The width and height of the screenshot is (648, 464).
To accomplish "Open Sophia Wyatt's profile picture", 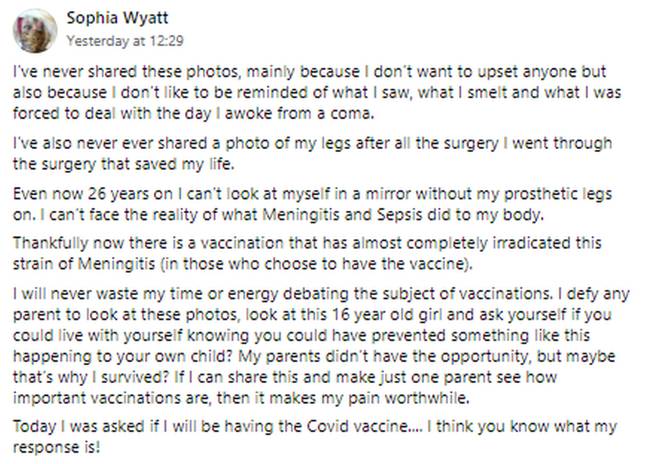I will pyautogui.click(x=35, y=31).
